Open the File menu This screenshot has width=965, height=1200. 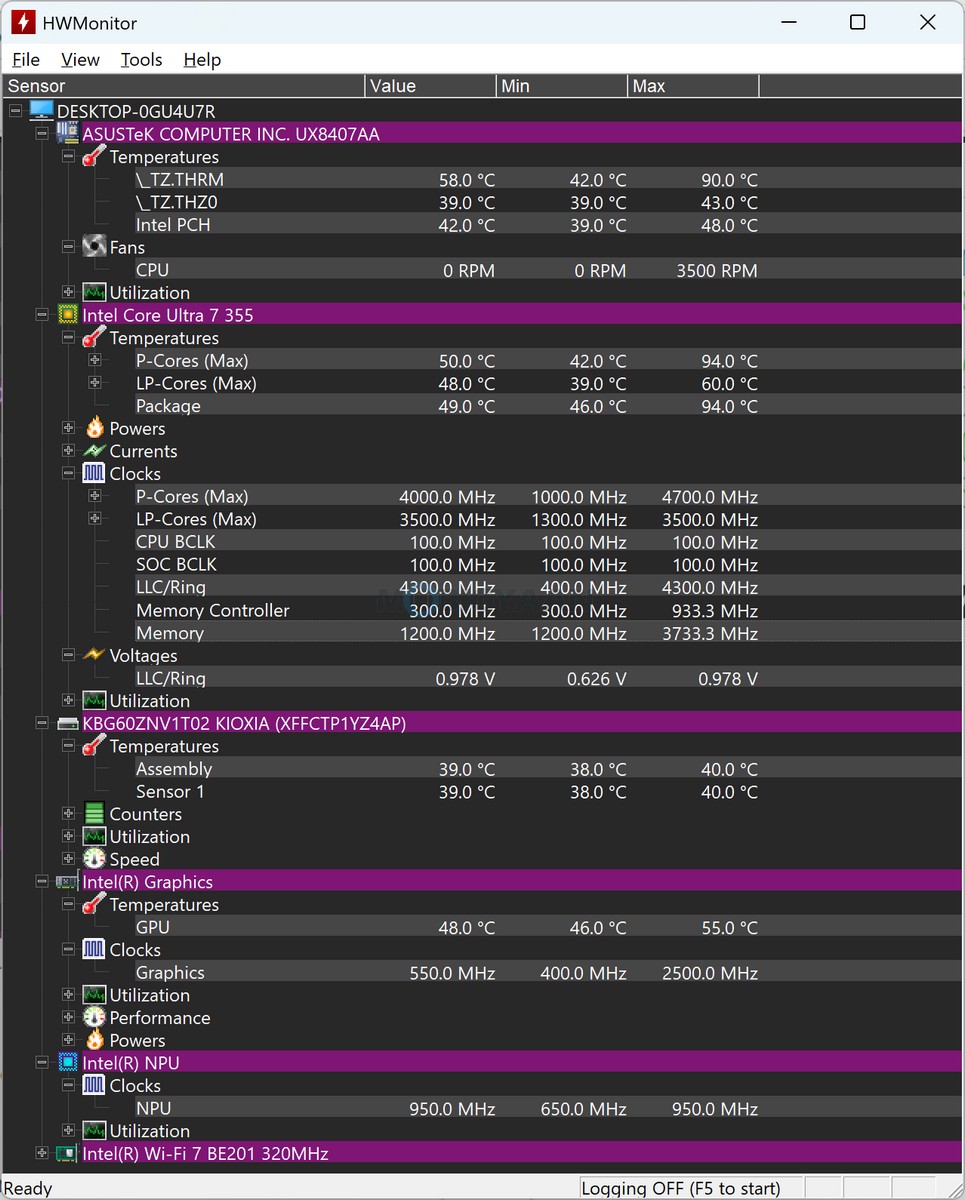tap(26, 60)
